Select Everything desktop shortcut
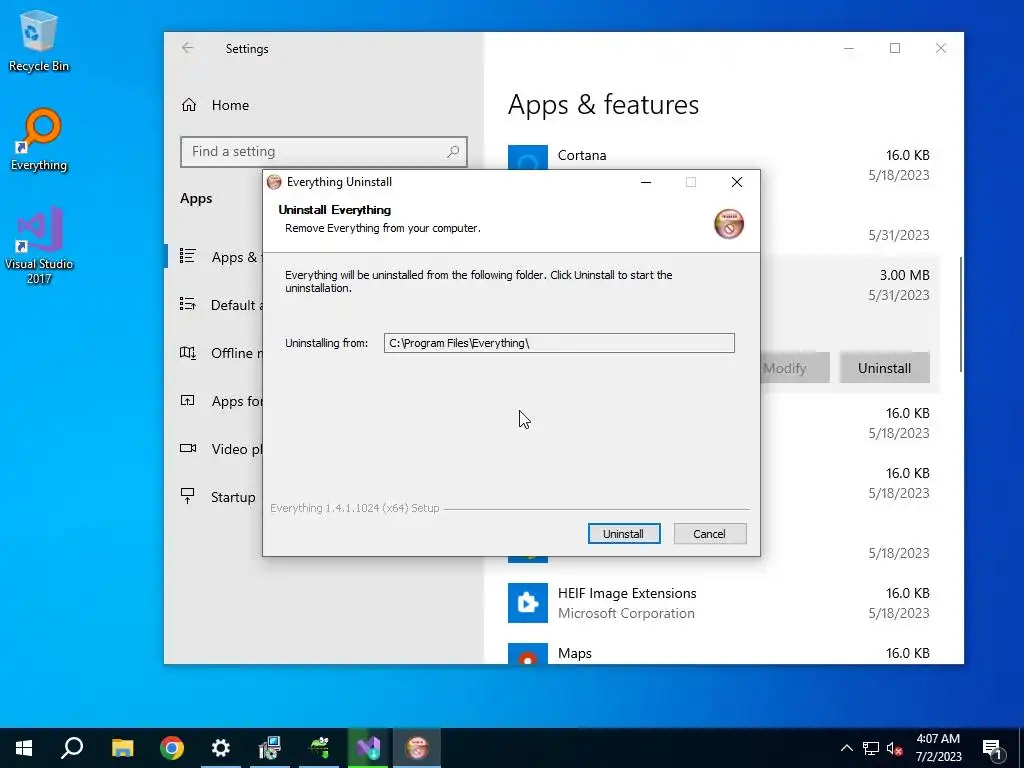The width and height of the screenshot is (1024, 768). [39, 140]
